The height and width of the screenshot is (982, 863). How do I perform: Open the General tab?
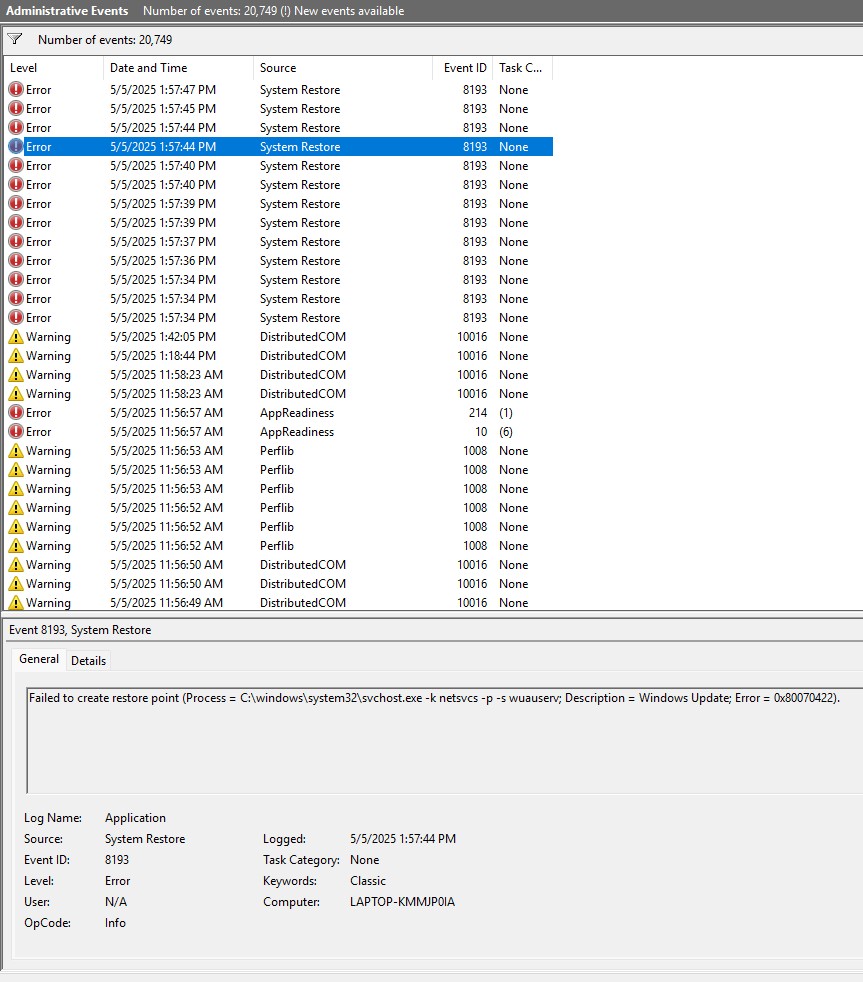tap(39, 659)
